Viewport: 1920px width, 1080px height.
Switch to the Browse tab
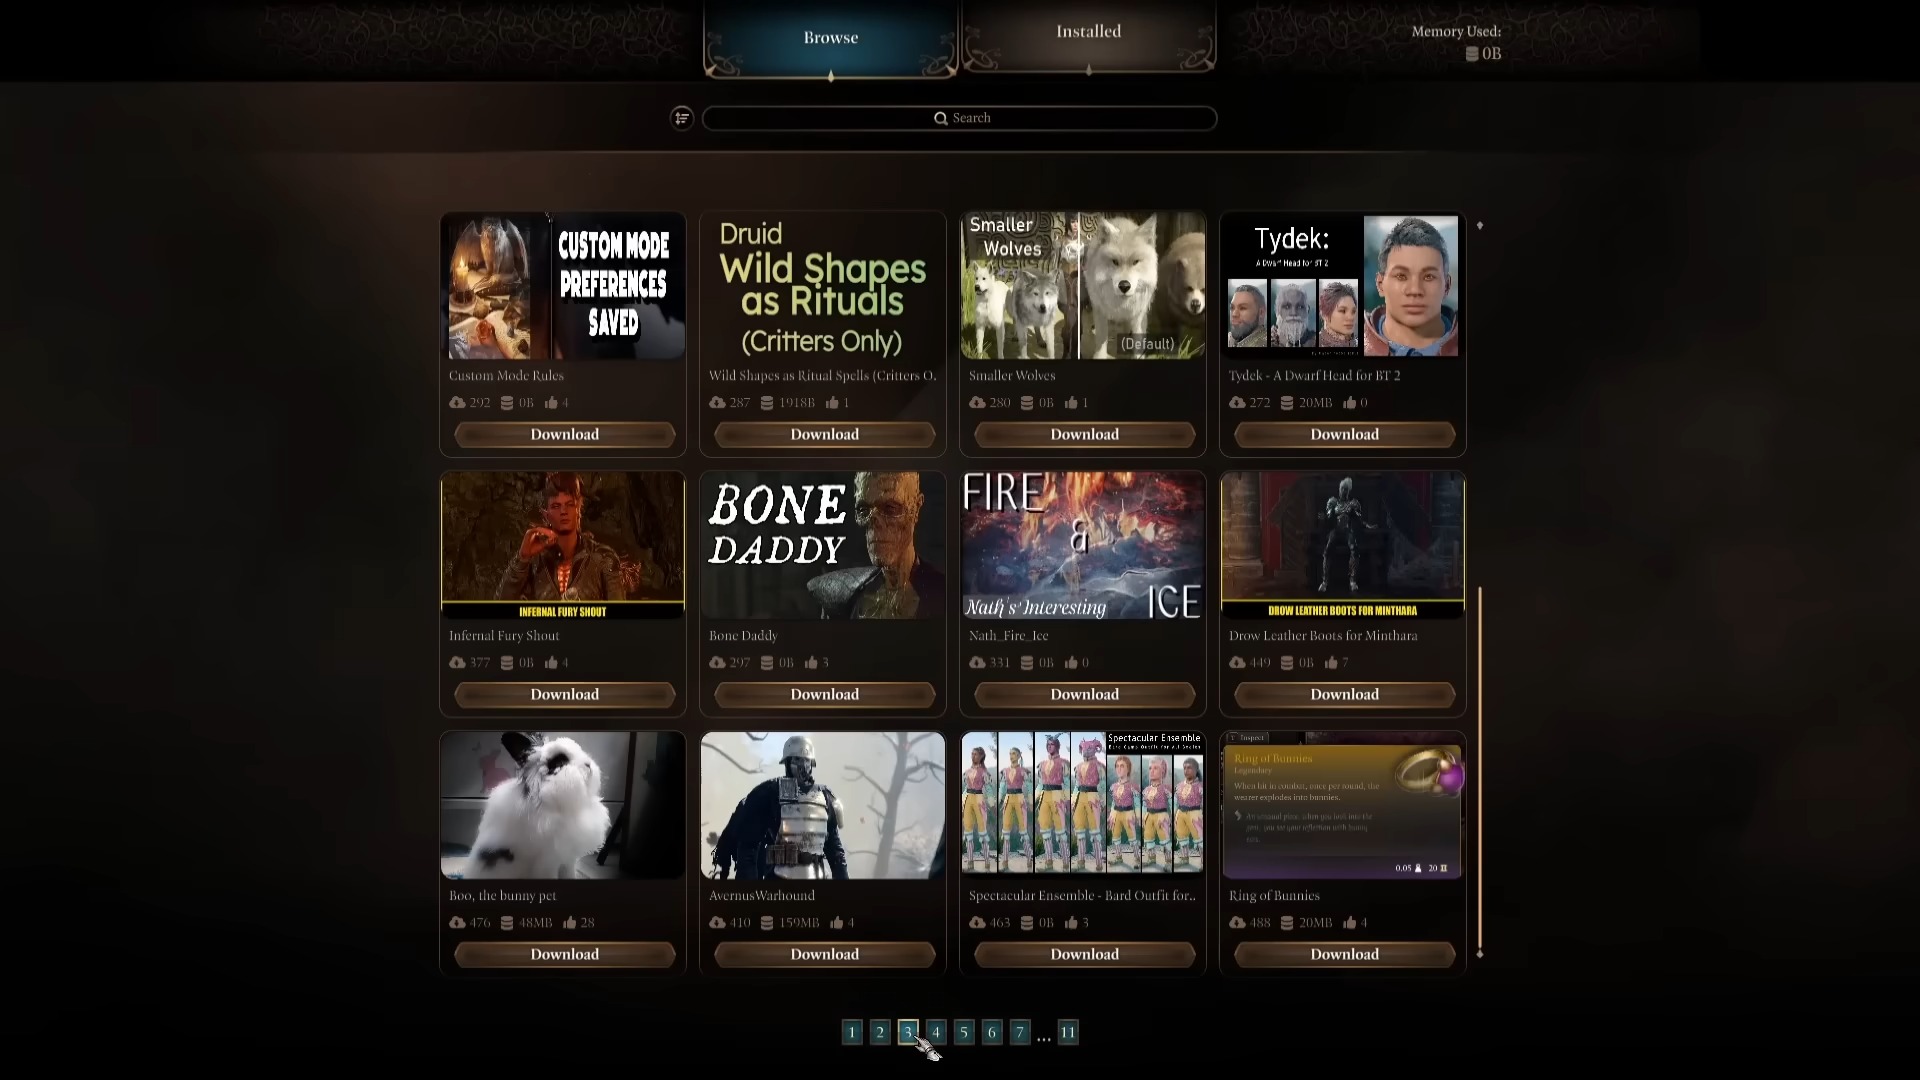tap(829, 37)
